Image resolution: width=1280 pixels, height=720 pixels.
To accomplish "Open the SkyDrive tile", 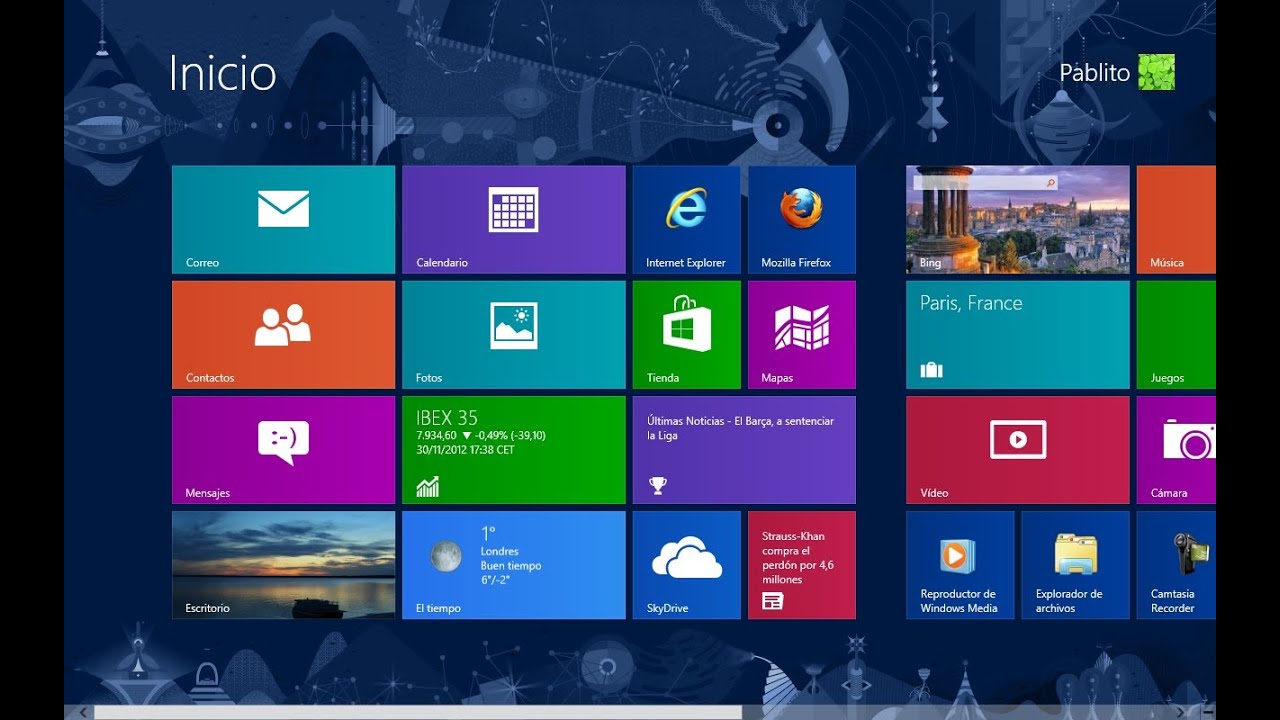I will coord(687,565).
